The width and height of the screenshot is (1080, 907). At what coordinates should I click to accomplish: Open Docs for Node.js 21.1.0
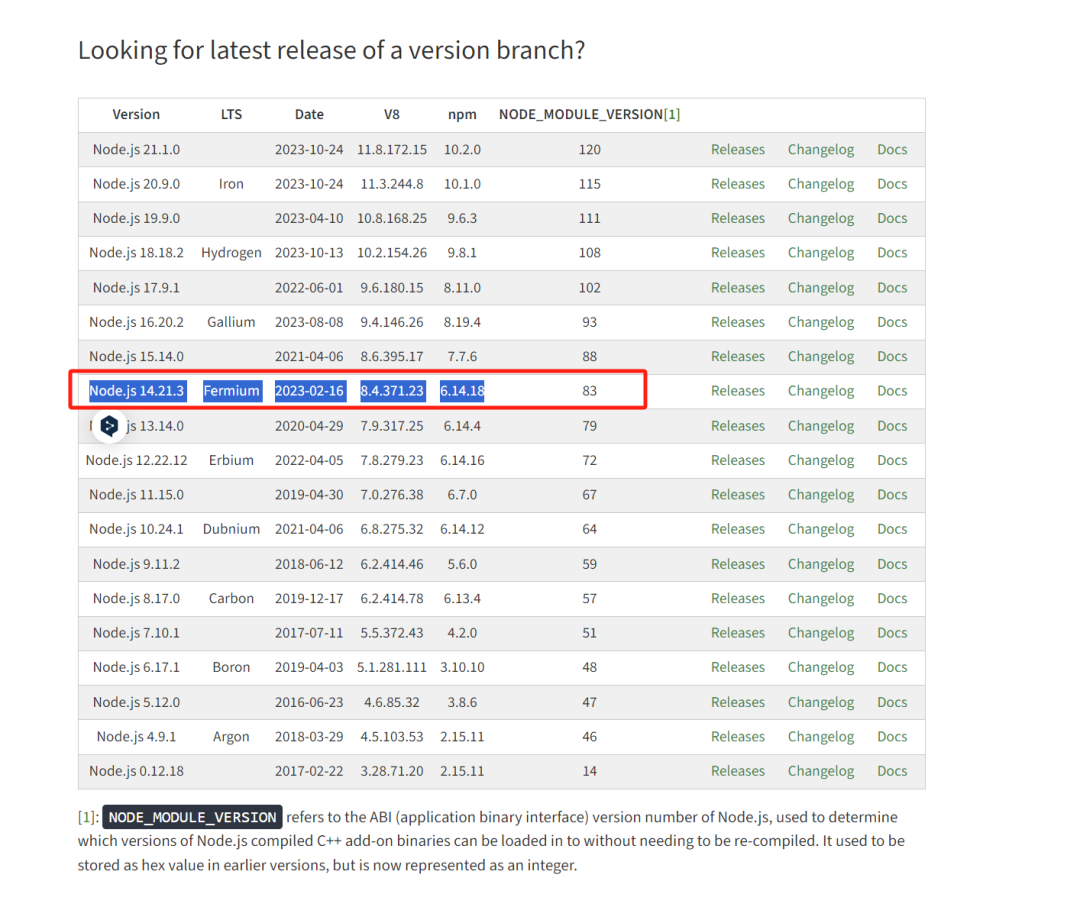892,149
